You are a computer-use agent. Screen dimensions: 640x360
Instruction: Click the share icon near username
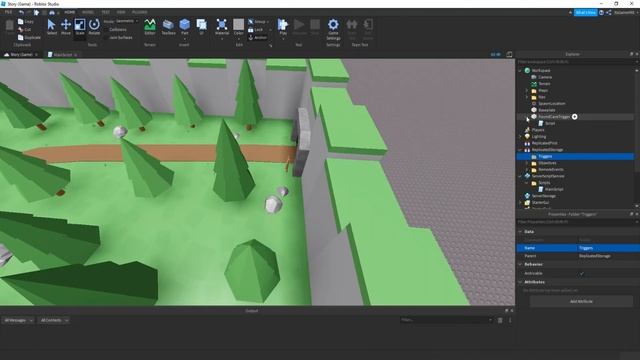point(609,13)
